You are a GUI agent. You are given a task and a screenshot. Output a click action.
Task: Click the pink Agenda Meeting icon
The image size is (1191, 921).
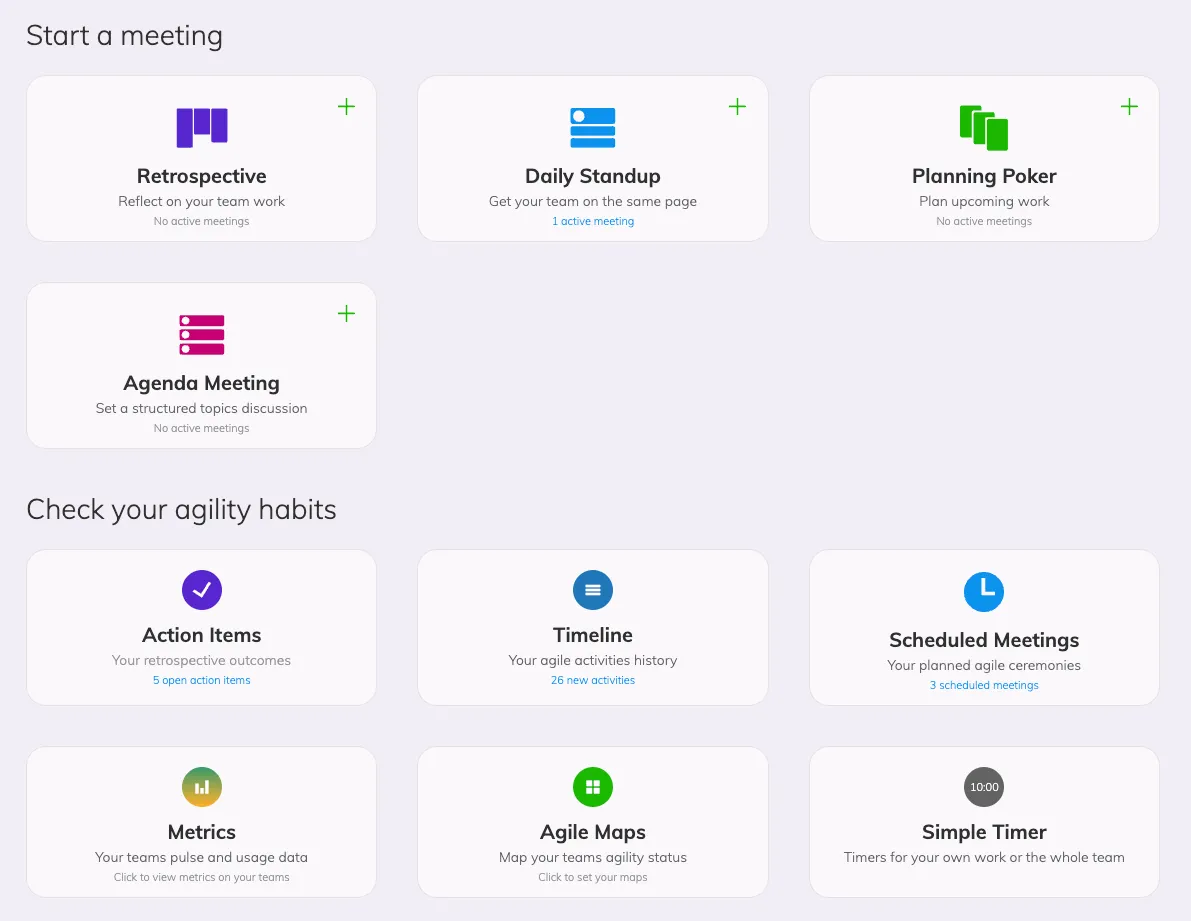click(x=201, y=335)
